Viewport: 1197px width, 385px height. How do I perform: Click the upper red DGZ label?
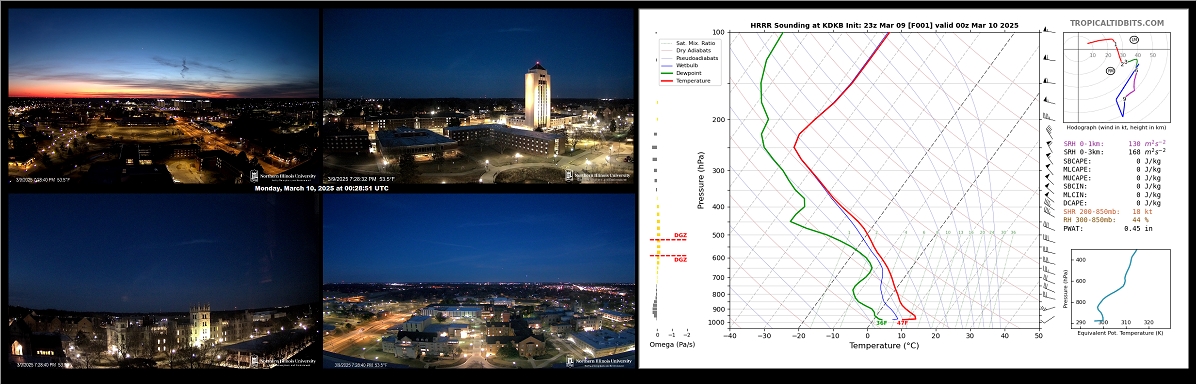(x=680, y=235)
